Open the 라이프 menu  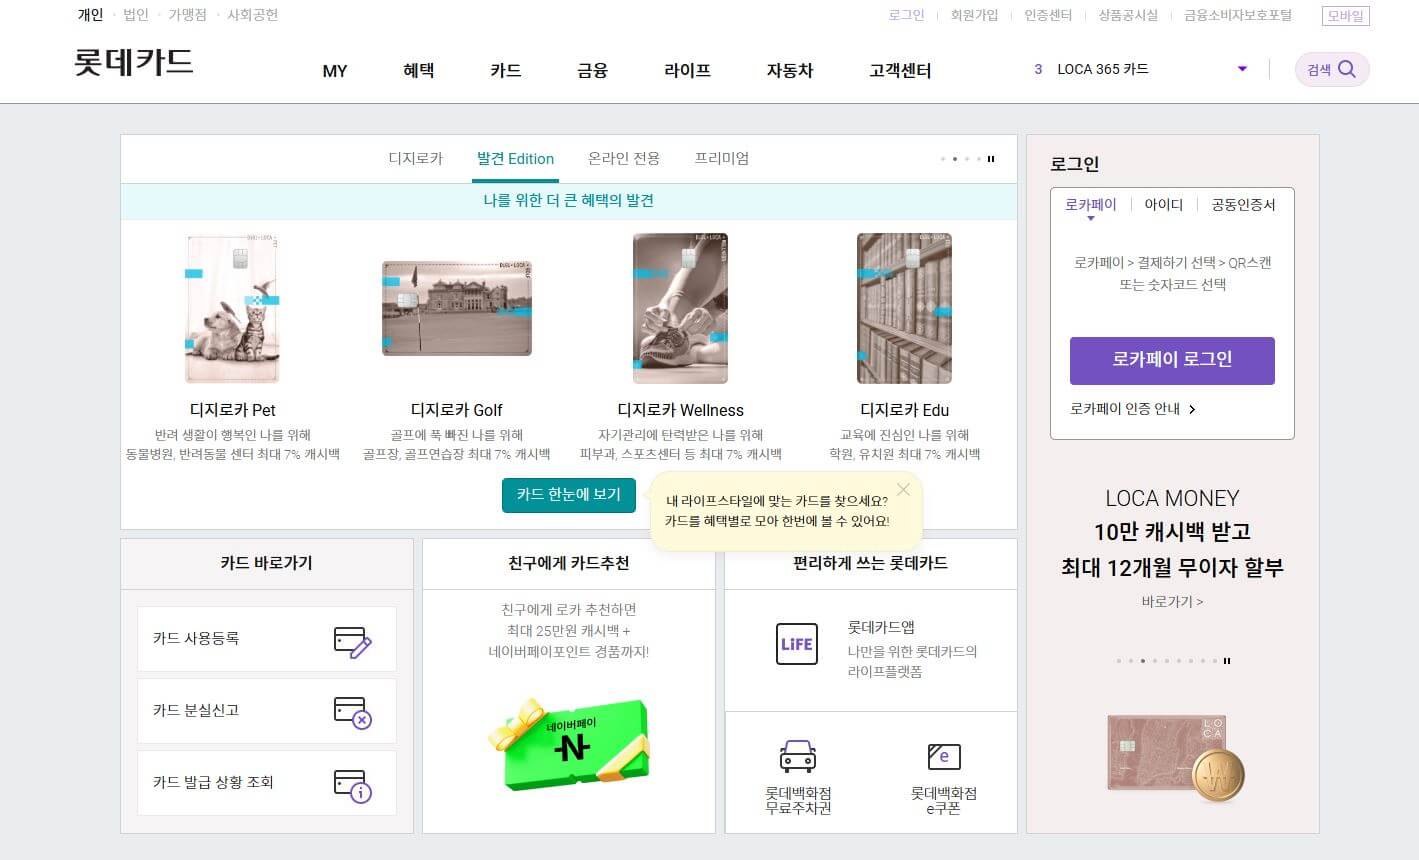(x=688, y=70)
